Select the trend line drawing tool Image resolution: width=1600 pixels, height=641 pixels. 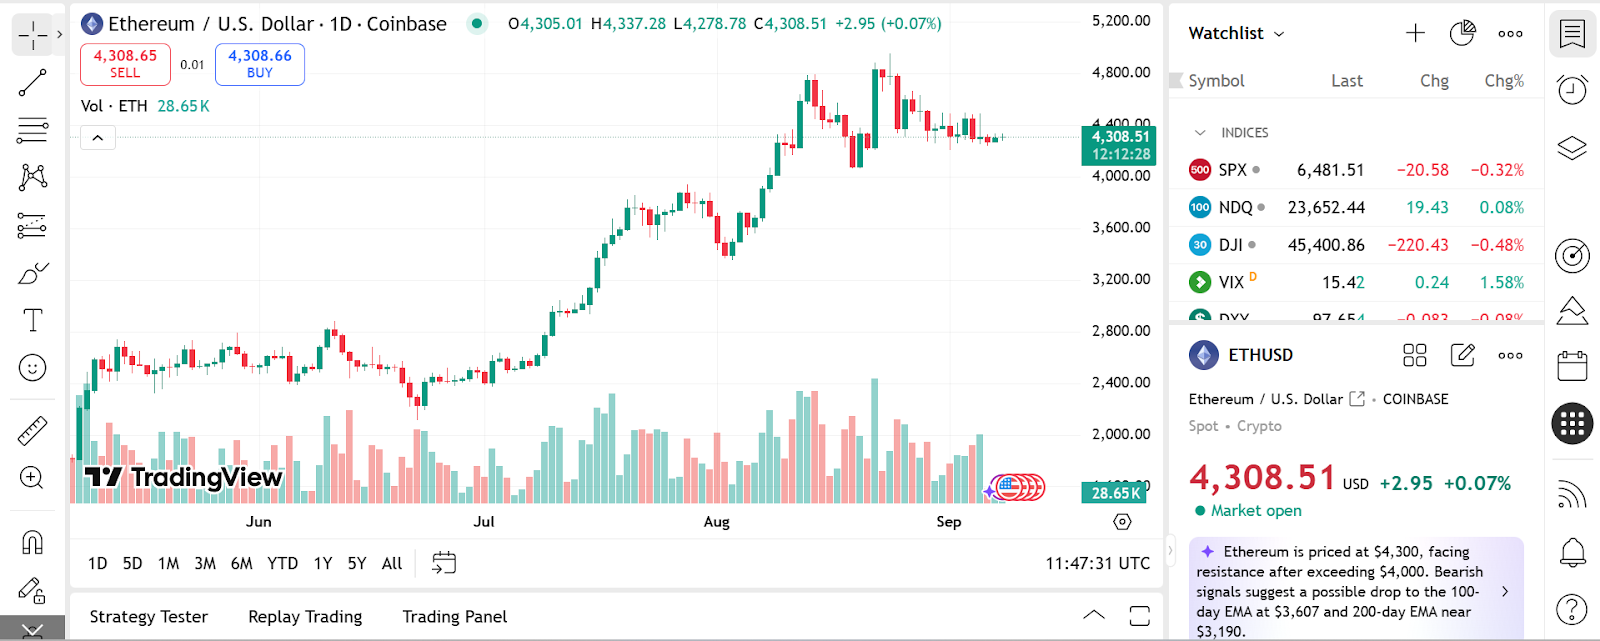pyautogui.click(x=32, y=82)
